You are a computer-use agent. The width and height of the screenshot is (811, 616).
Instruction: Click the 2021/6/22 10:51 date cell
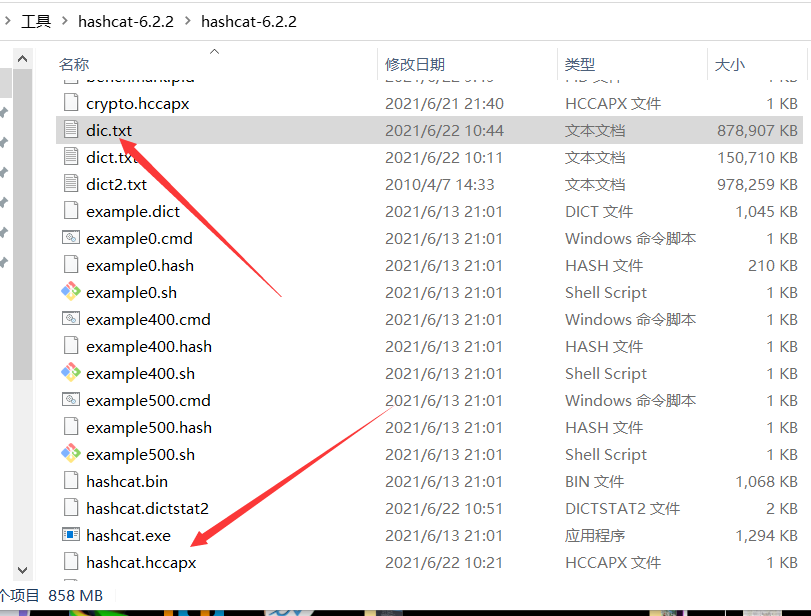coord(444,508)
